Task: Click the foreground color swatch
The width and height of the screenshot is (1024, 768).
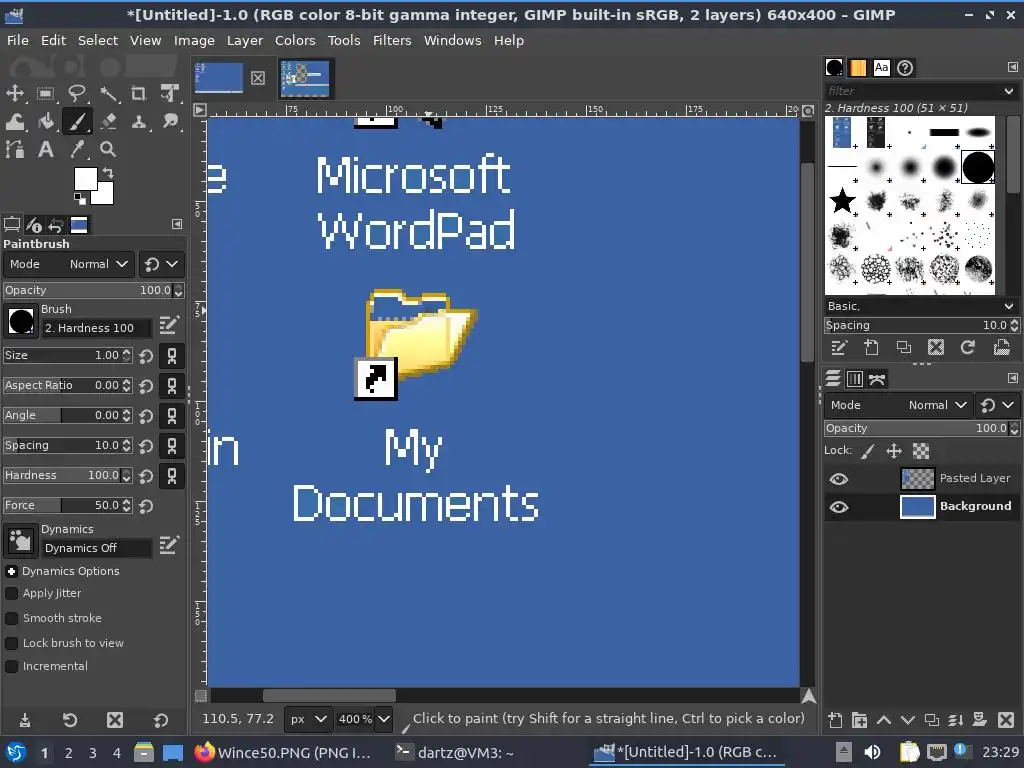Action: (x=85, y=178)
